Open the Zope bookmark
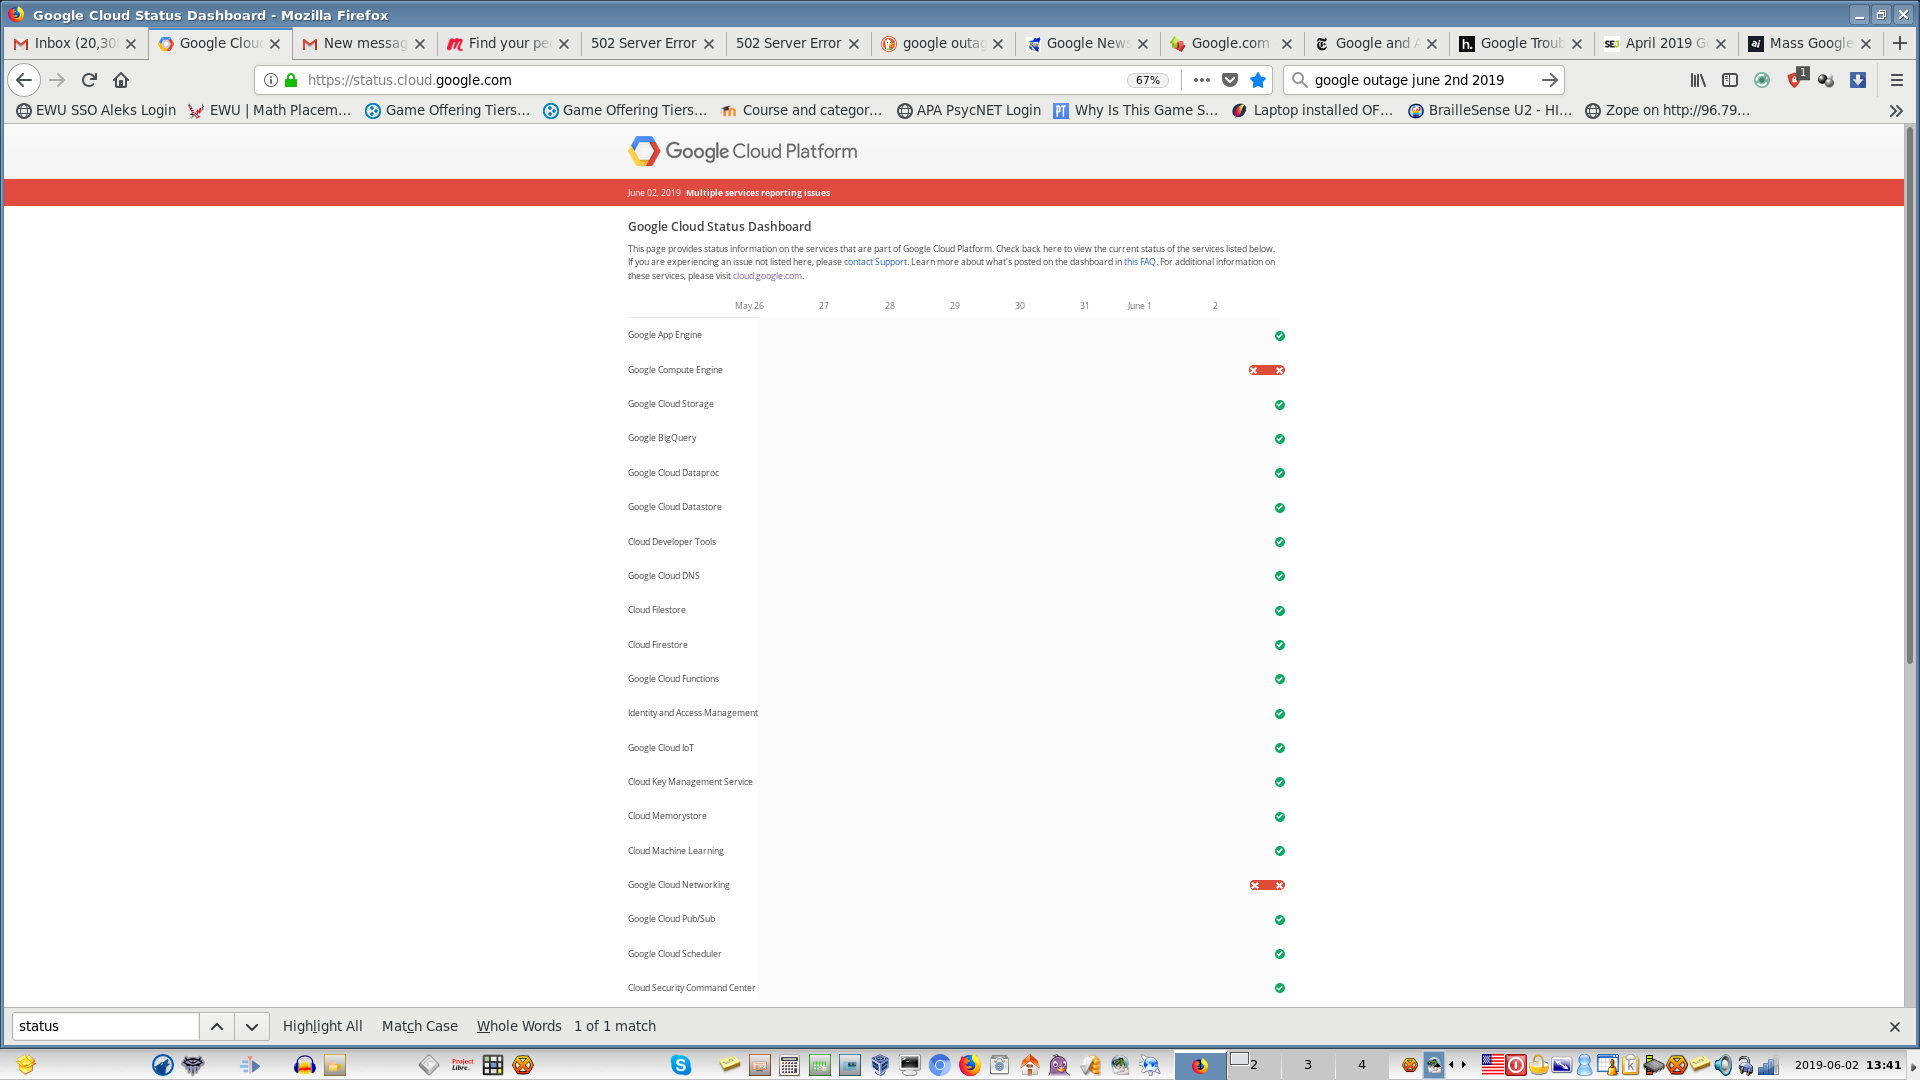Screen dimensions: 1920x1080 1667,111
